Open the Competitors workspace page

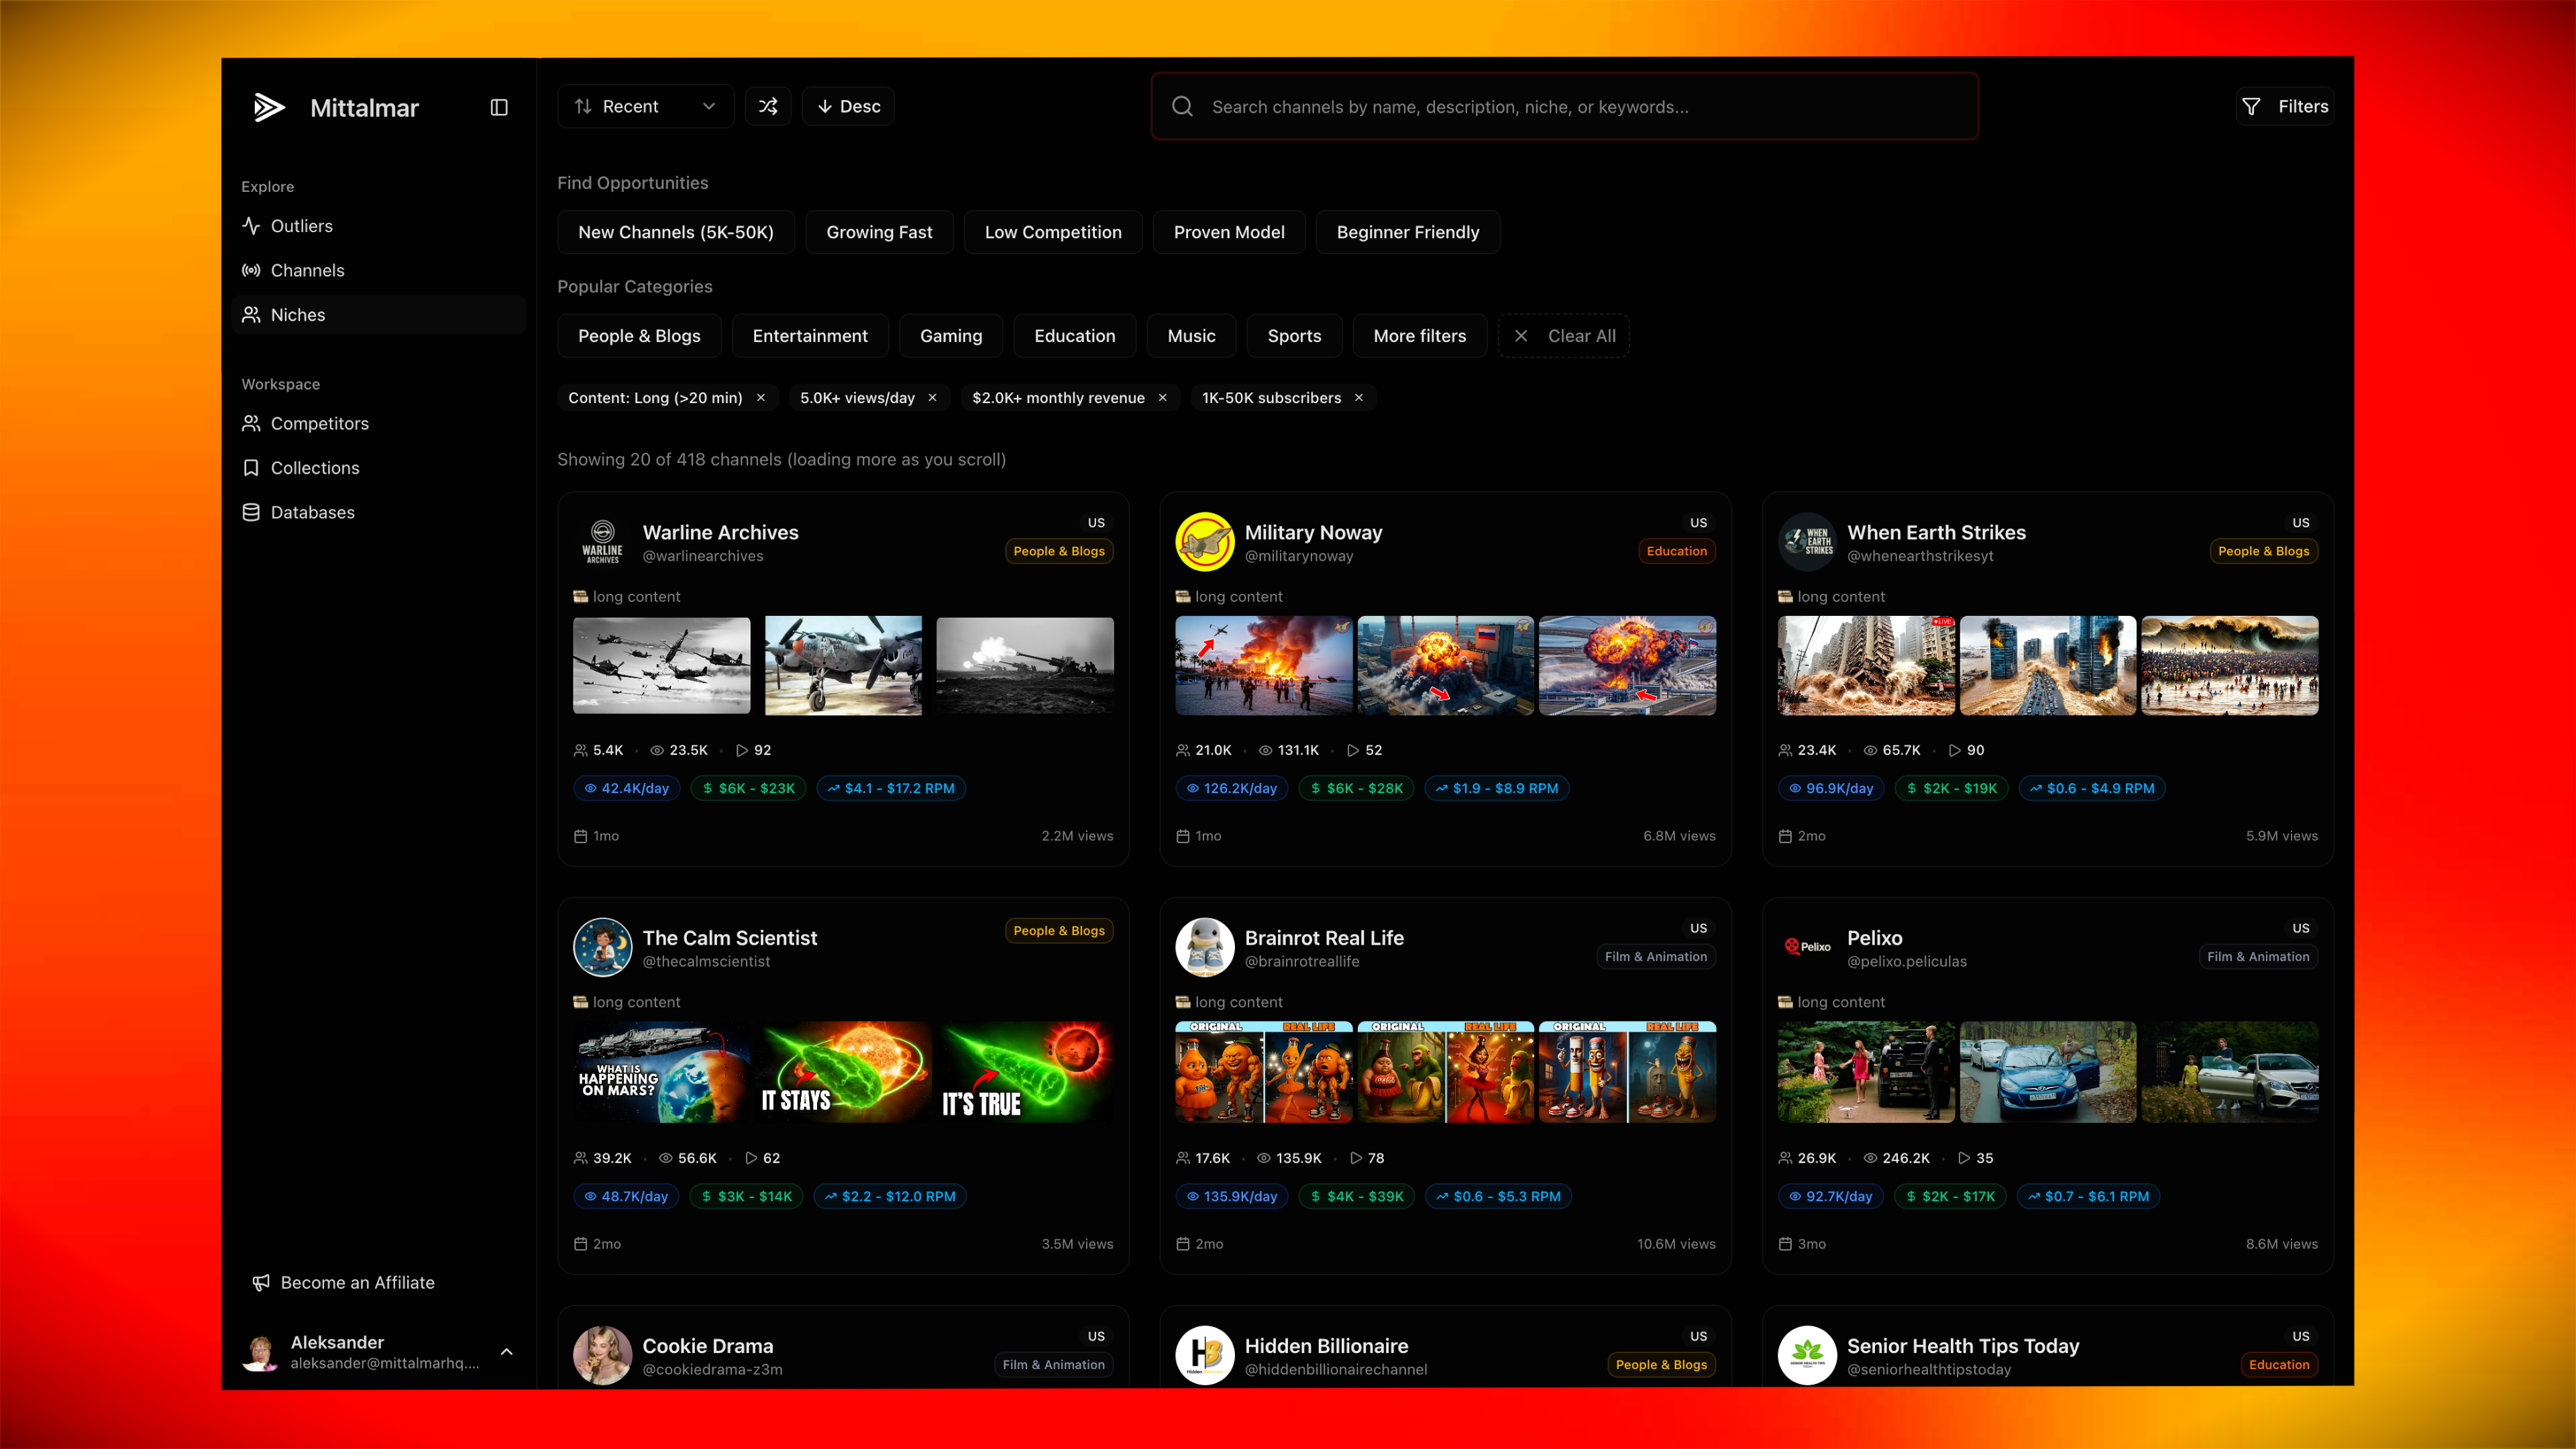click(x=319, y=423)
